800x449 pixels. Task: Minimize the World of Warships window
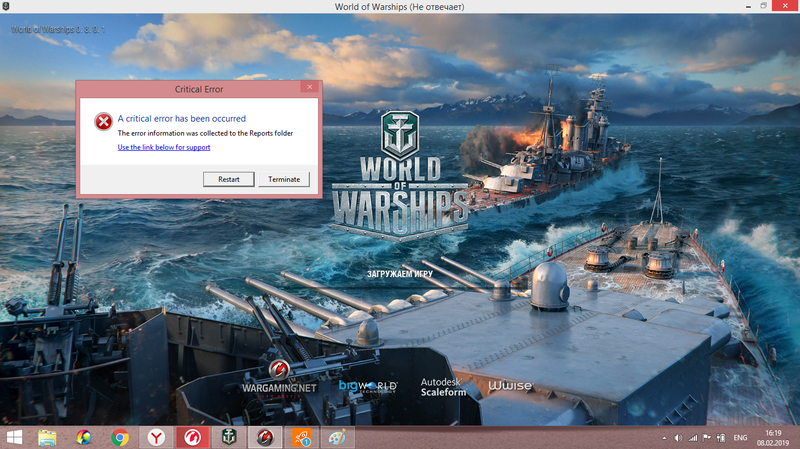click(748, 6)
